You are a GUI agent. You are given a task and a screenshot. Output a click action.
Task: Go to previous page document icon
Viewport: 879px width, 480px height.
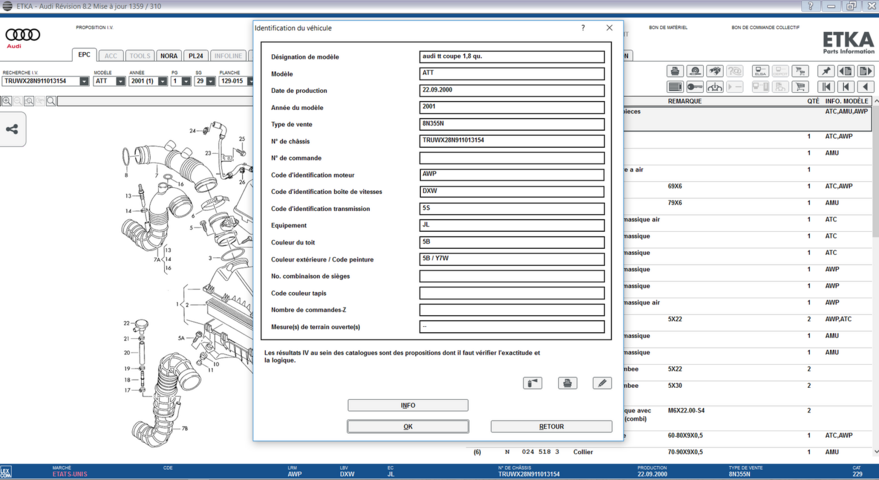coord(846,71)
